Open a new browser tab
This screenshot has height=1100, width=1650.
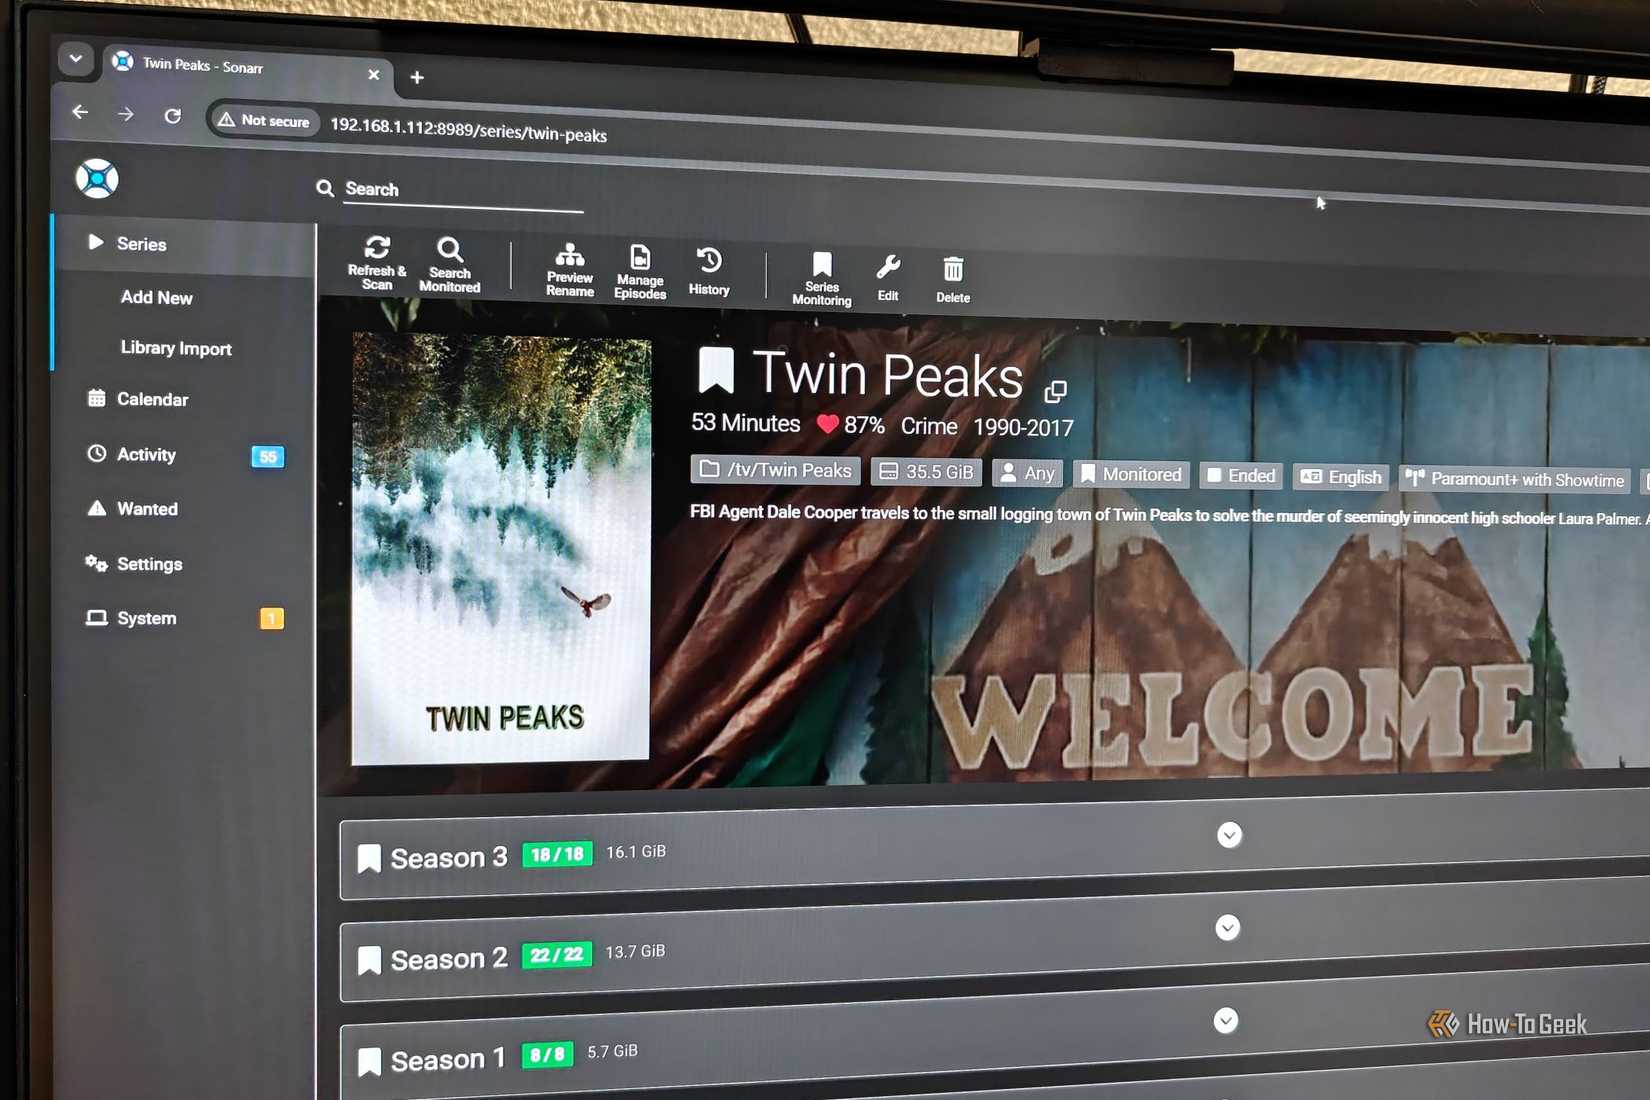417,77
